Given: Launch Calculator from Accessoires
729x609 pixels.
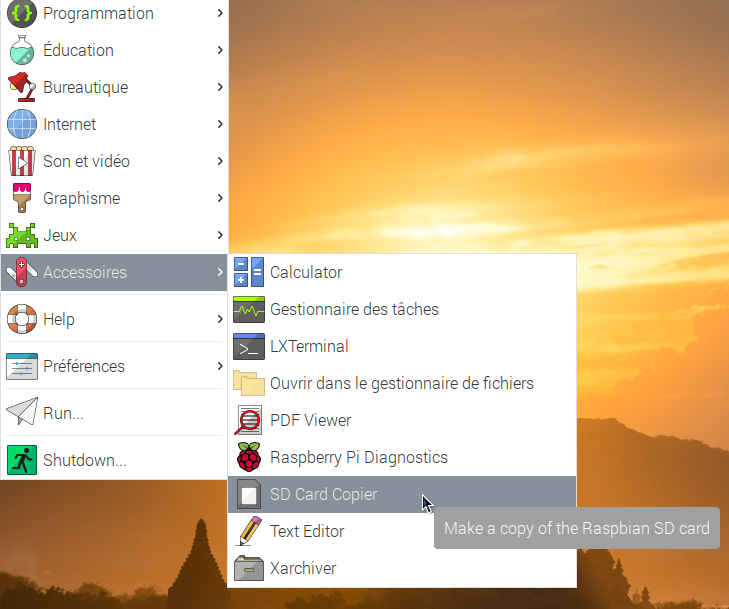Looking at the screenshot, I should [402, 272].
